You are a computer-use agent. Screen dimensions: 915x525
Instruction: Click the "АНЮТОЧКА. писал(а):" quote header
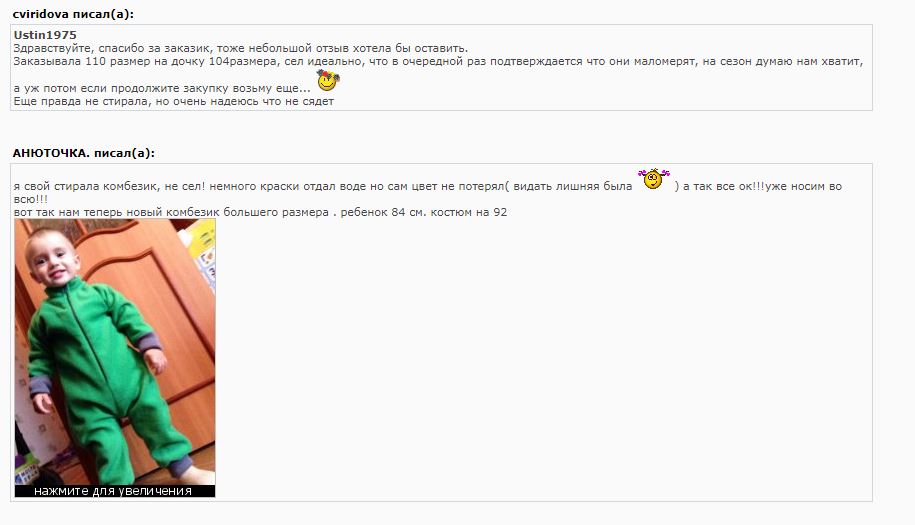click(83, 153)
